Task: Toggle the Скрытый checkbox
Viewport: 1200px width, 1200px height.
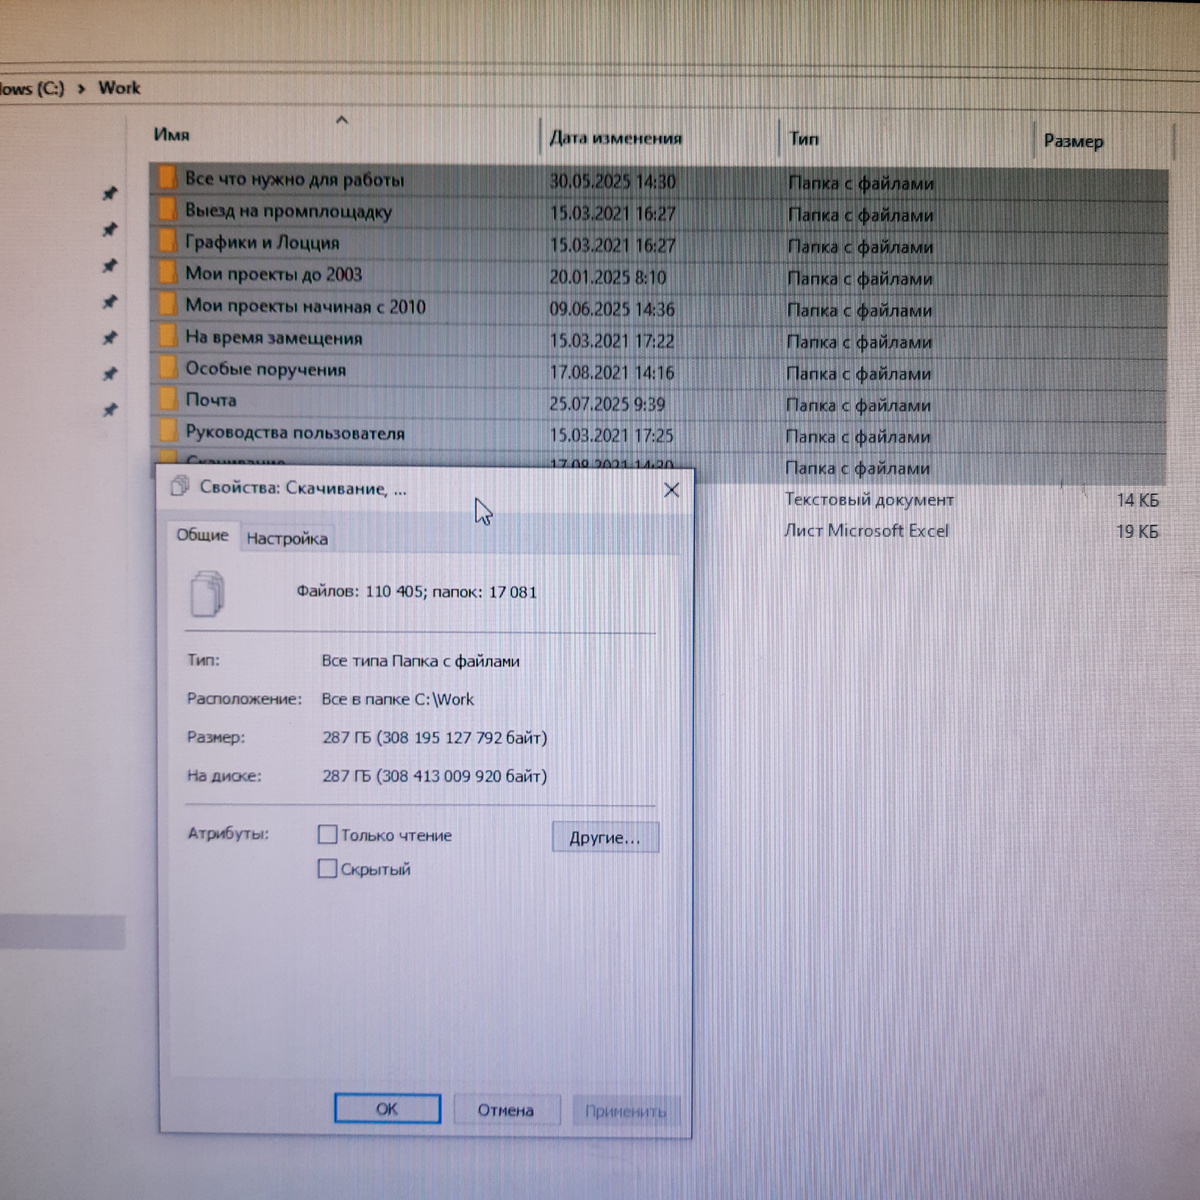Action: pos(327,868)
